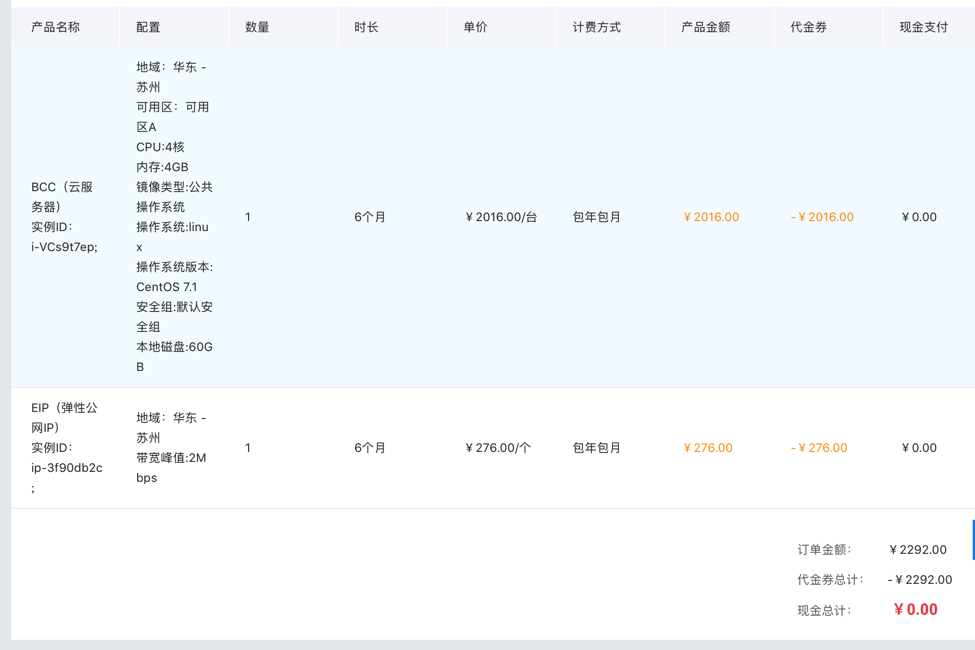Click the red 现金总计 amount ¥0.00

click(915, 610)
